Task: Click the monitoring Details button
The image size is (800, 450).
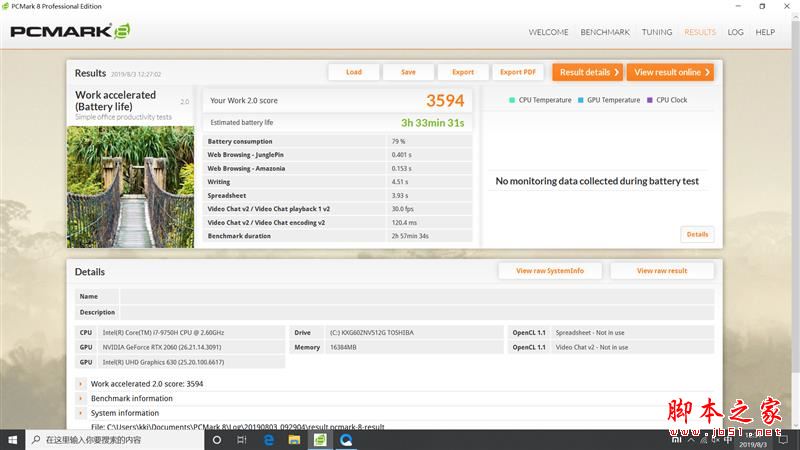Action: 697,234
